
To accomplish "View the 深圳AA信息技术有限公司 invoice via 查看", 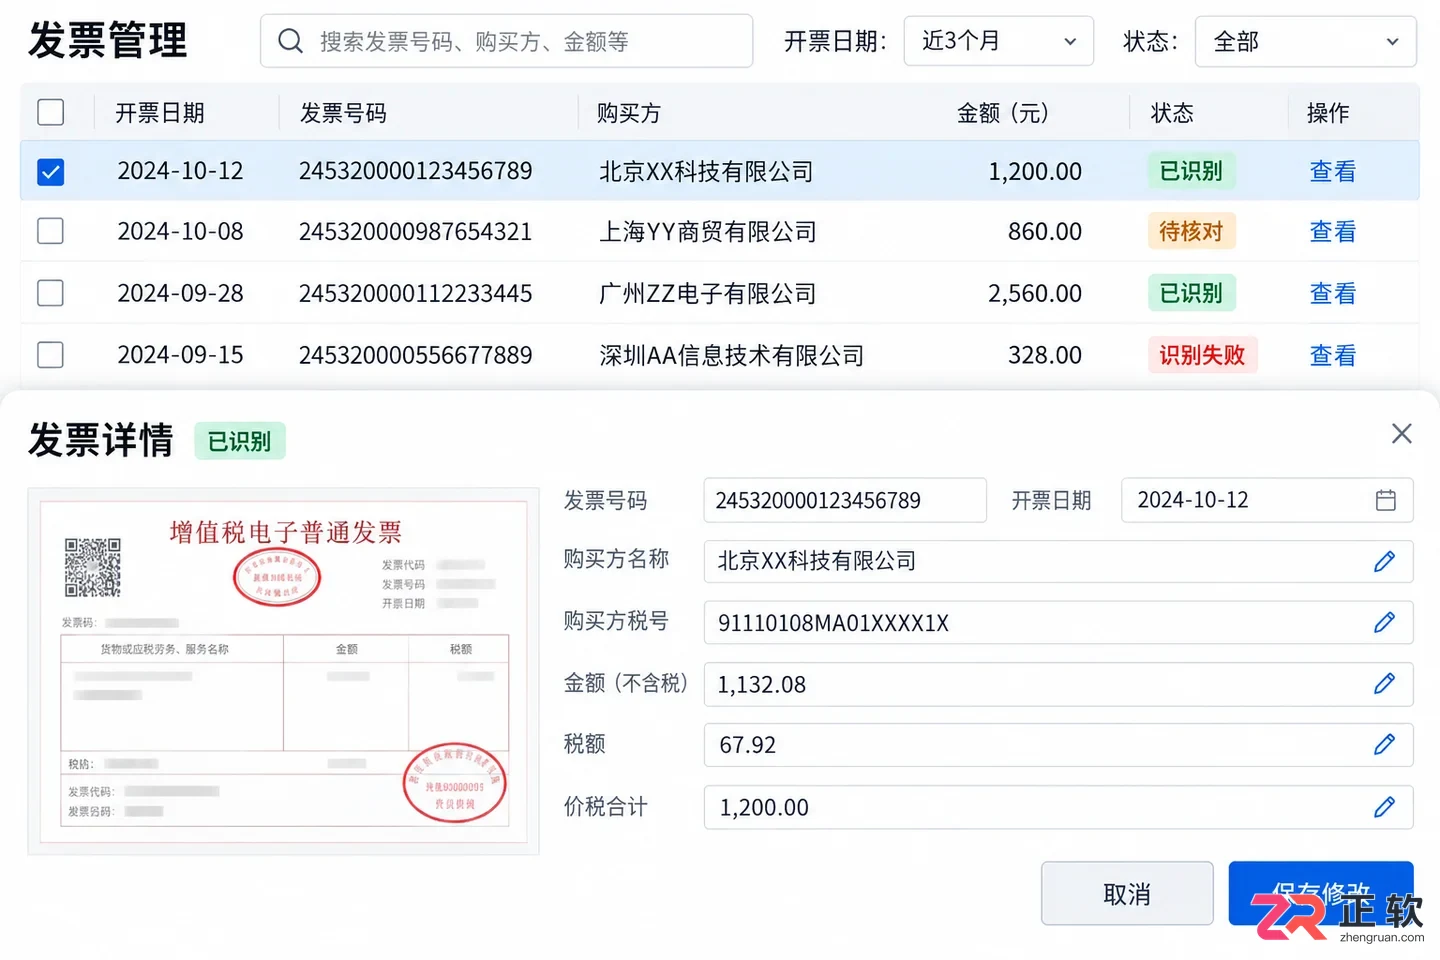I will 1332,356.
